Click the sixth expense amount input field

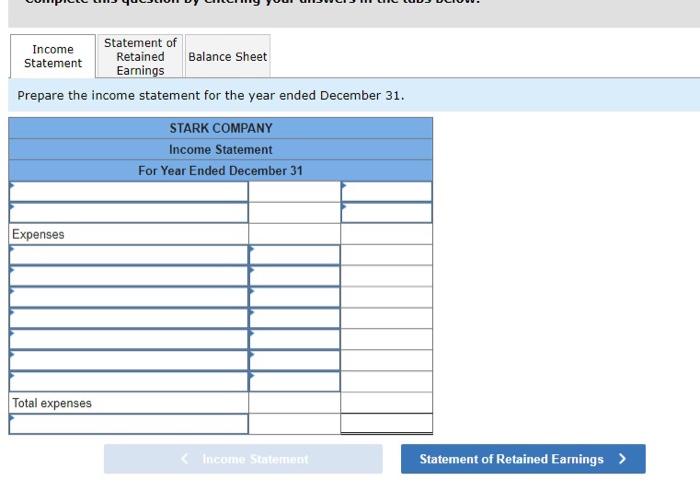pyautogui.click(x=295, y=360)
